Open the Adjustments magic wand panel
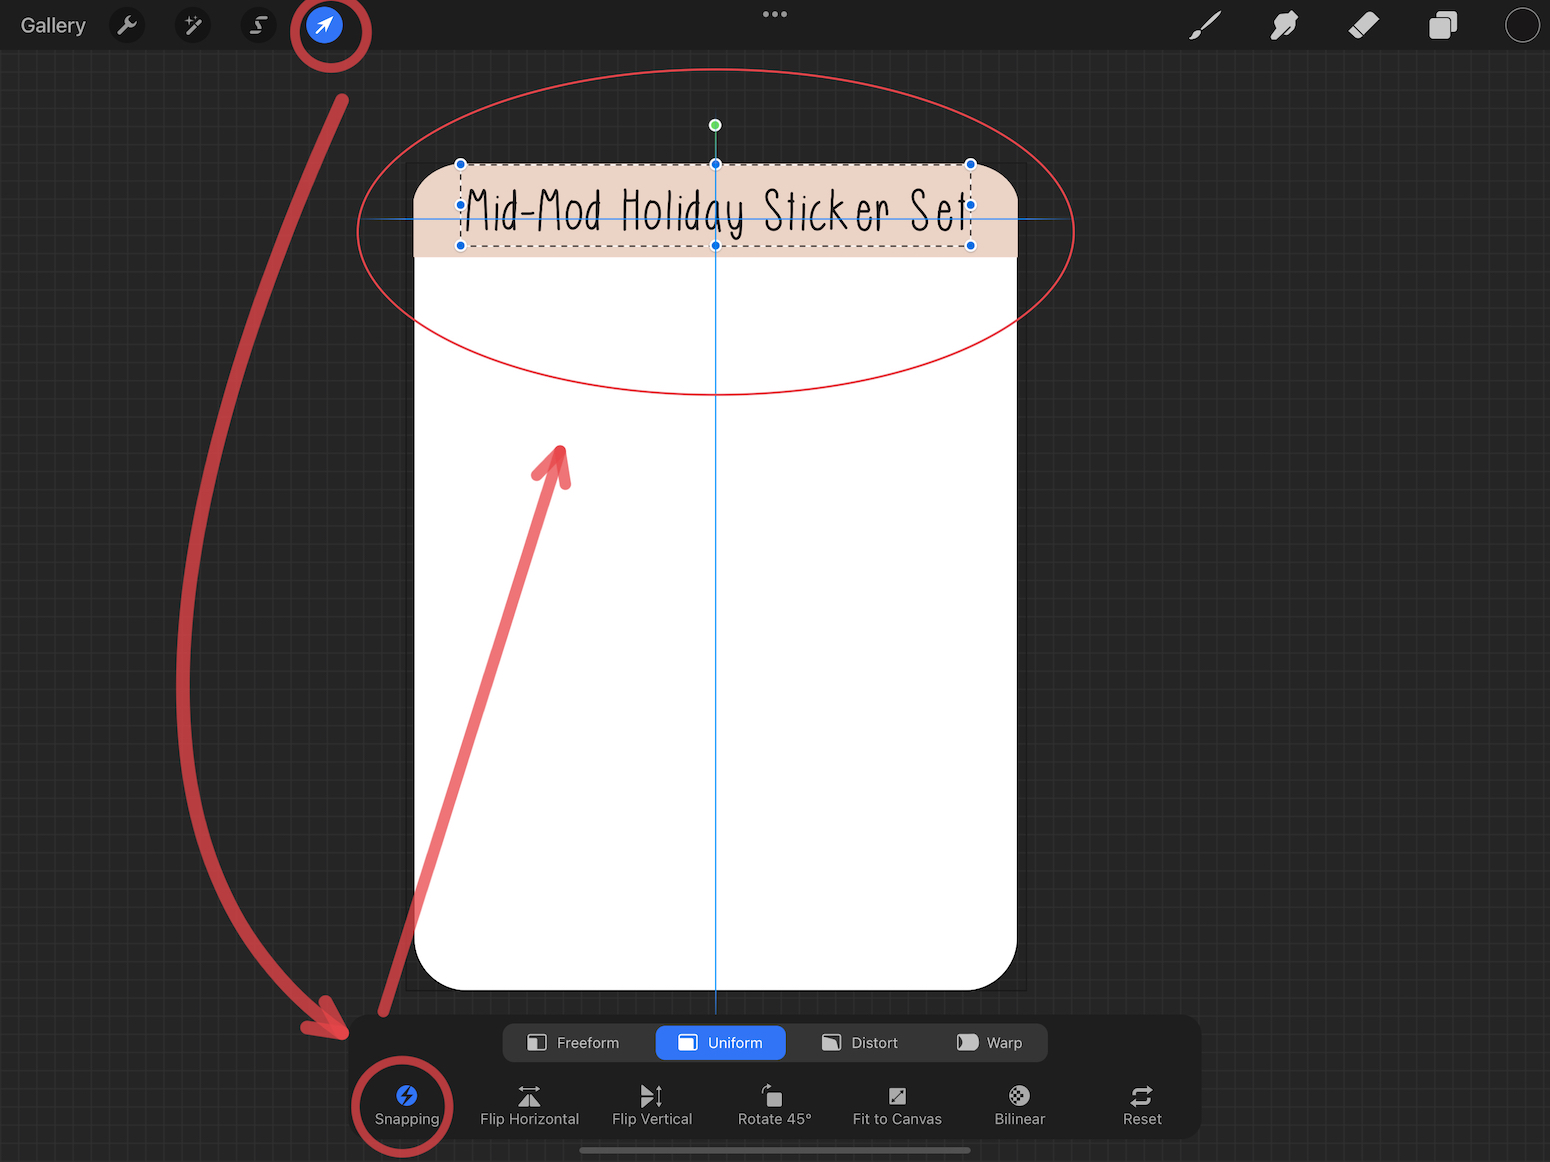This screenshot has height=1162, width=1550. coord(193,25)
